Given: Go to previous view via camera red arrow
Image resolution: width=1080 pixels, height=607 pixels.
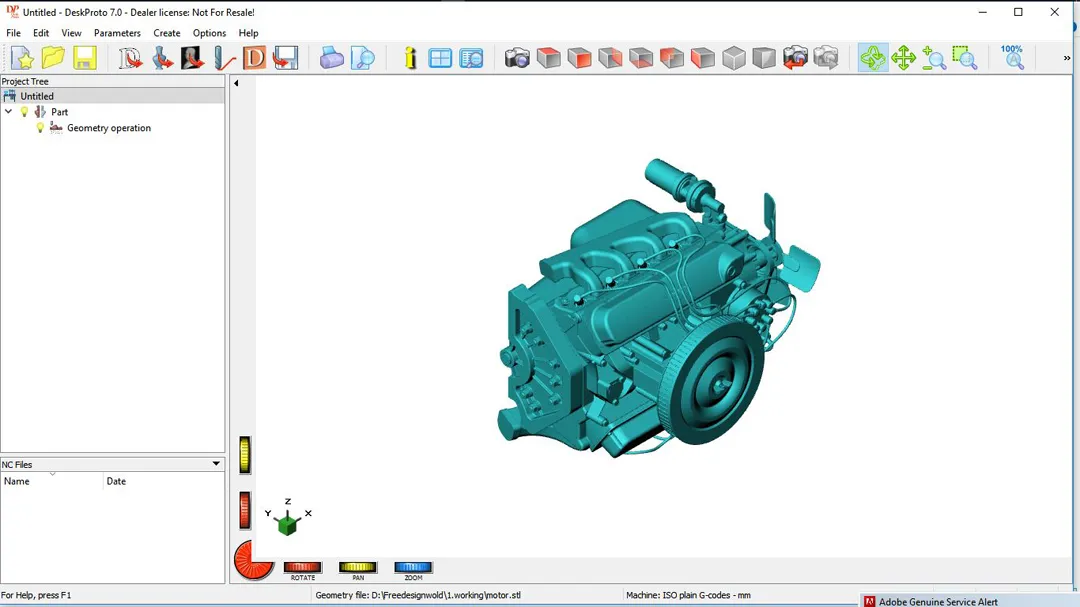Looking at the screenshot, I should pos(795,58).
